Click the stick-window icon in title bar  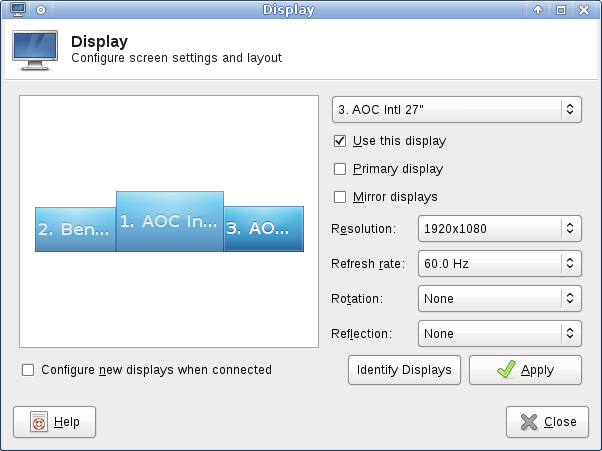point(41,10)
